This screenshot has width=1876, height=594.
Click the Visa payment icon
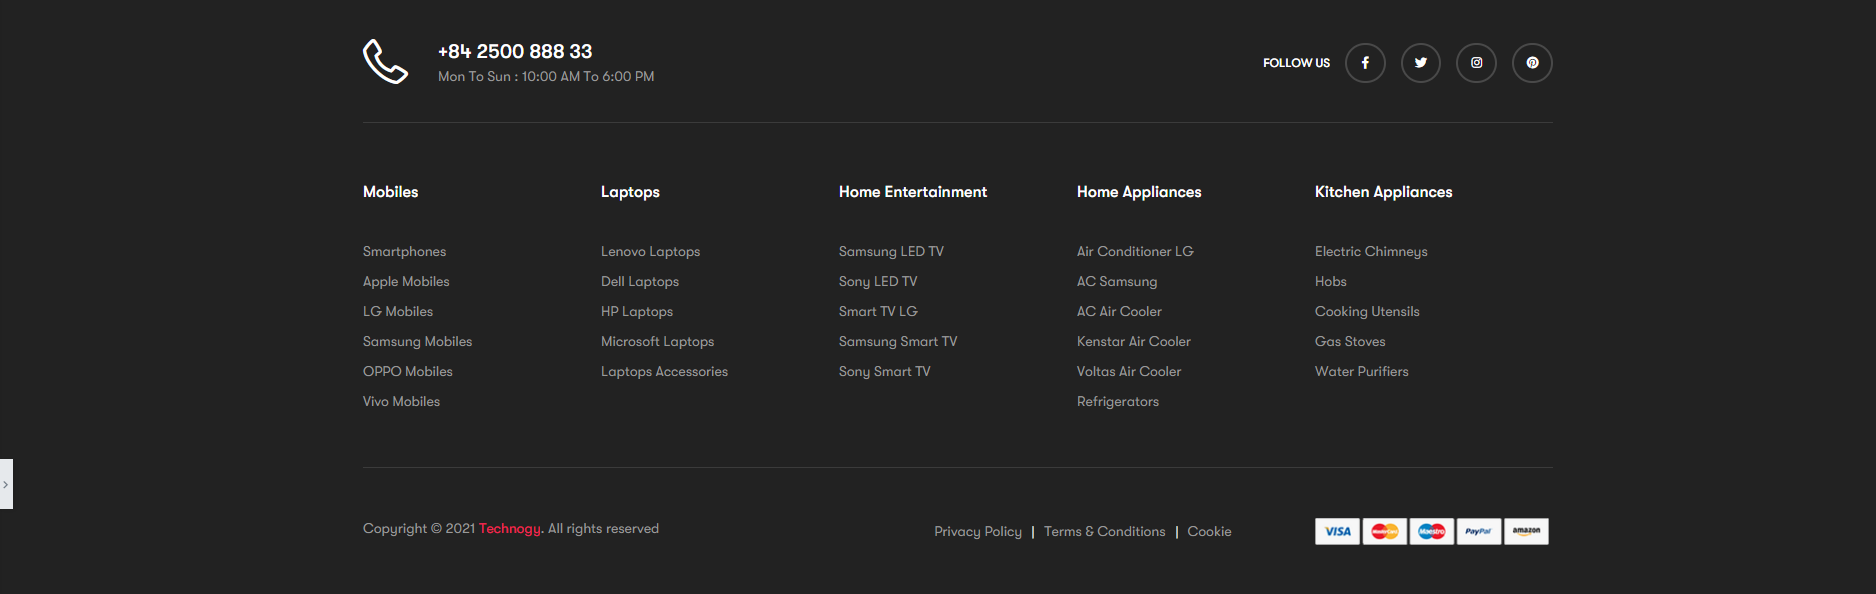coord(1337,531)
